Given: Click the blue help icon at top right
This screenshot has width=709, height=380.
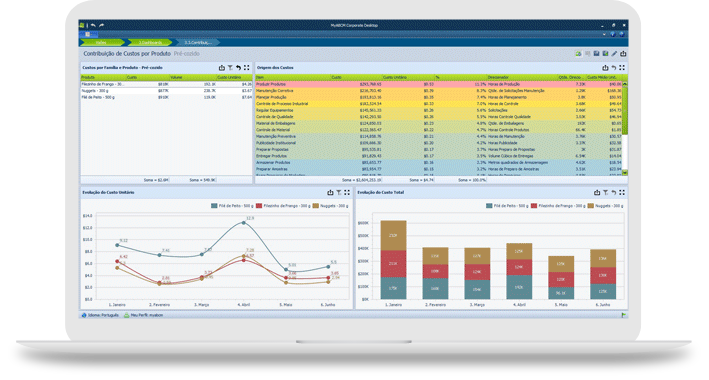Looking at the screenshot, I should click(x=613, y=34).
